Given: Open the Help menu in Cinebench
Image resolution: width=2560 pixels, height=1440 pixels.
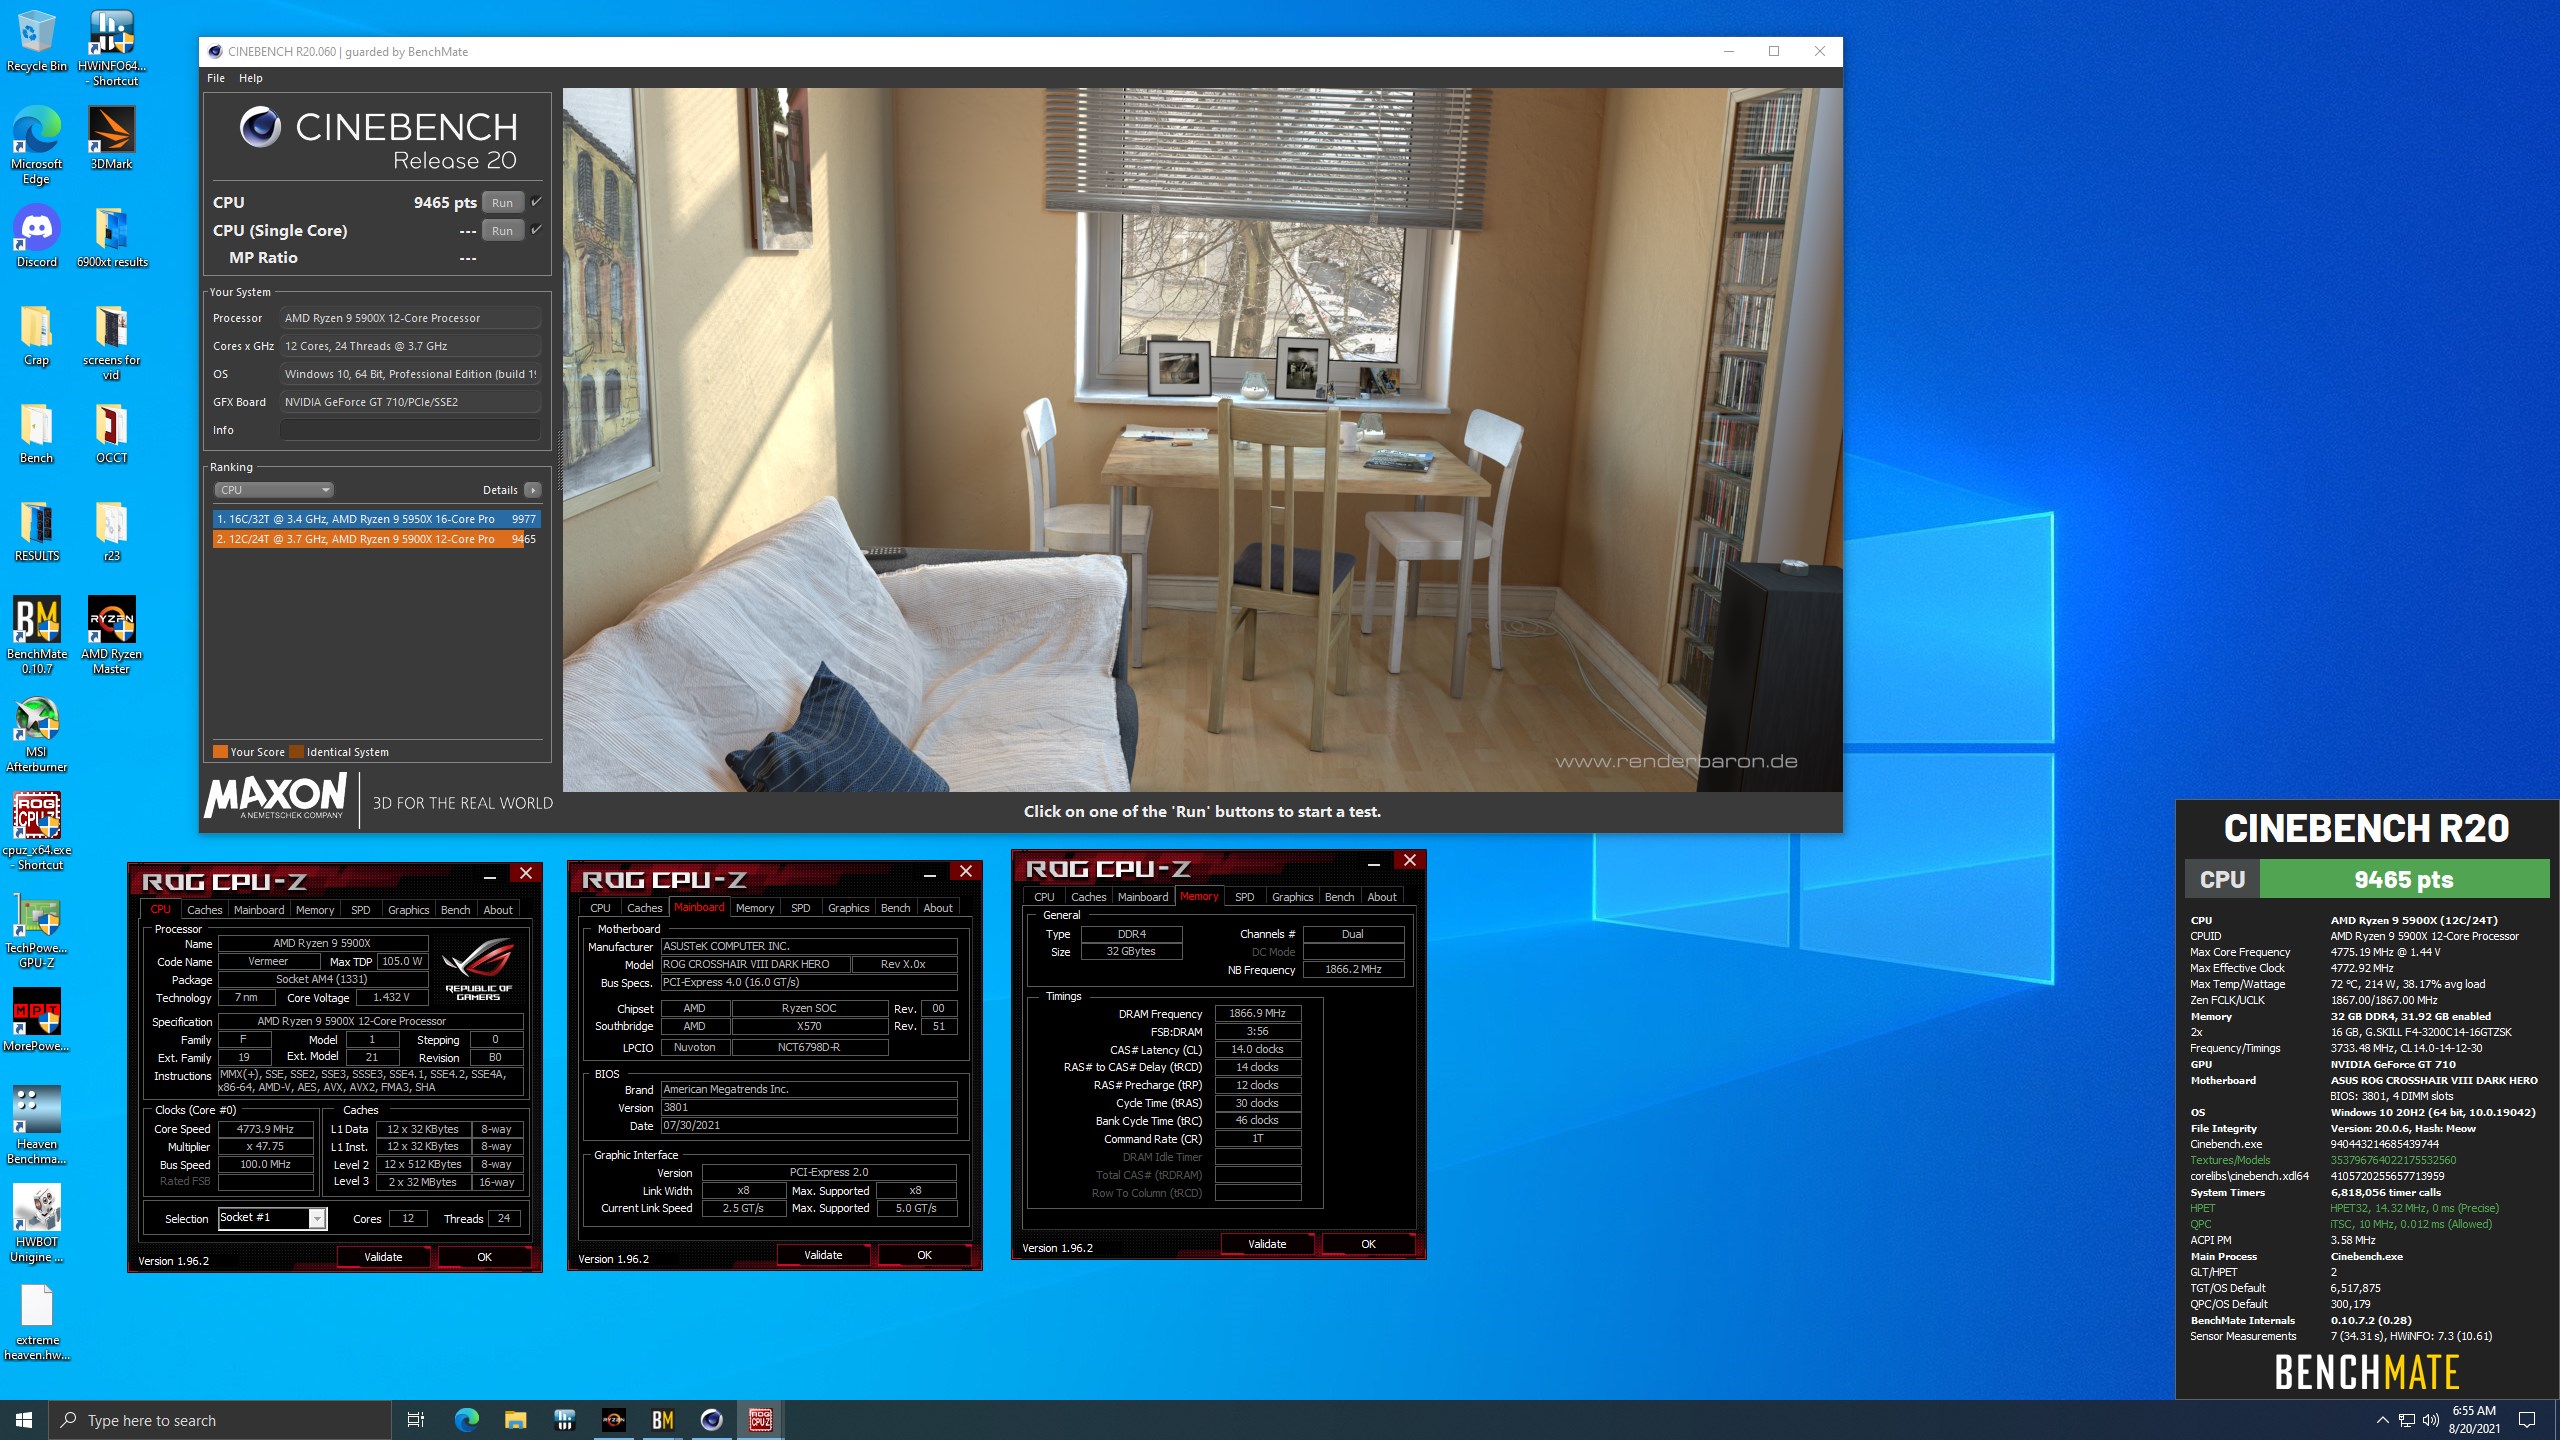Looking at the screenshot, I should point(251,78).
